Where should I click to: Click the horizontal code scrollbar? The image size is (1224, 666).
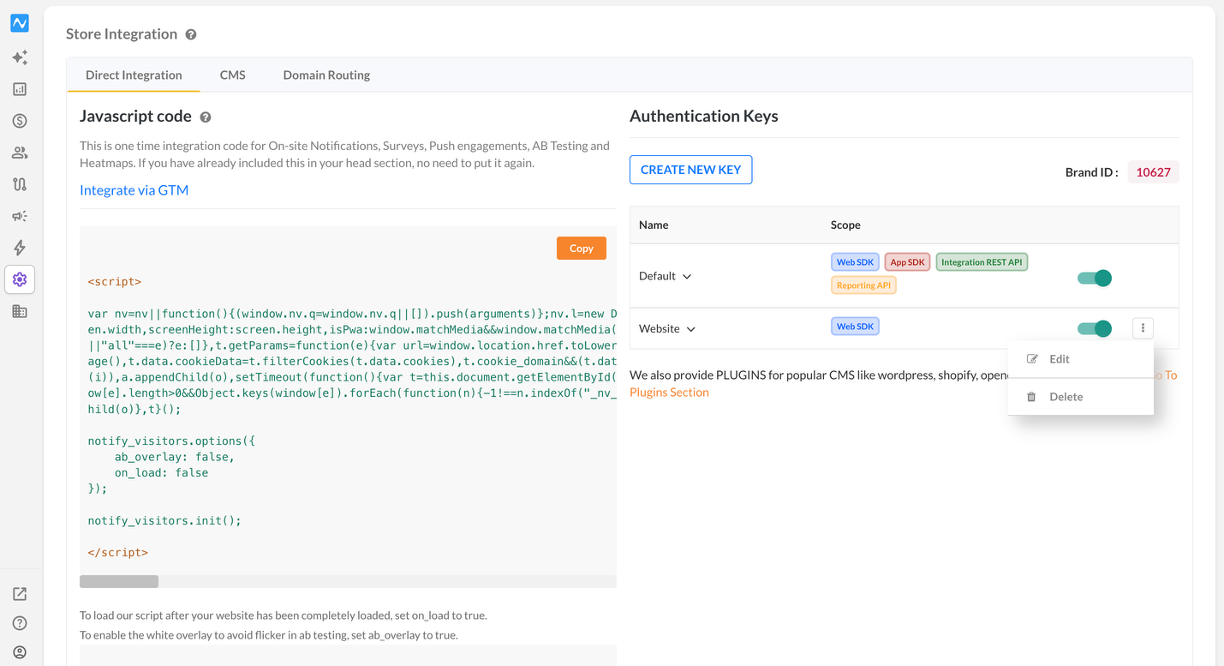(119, 581)
